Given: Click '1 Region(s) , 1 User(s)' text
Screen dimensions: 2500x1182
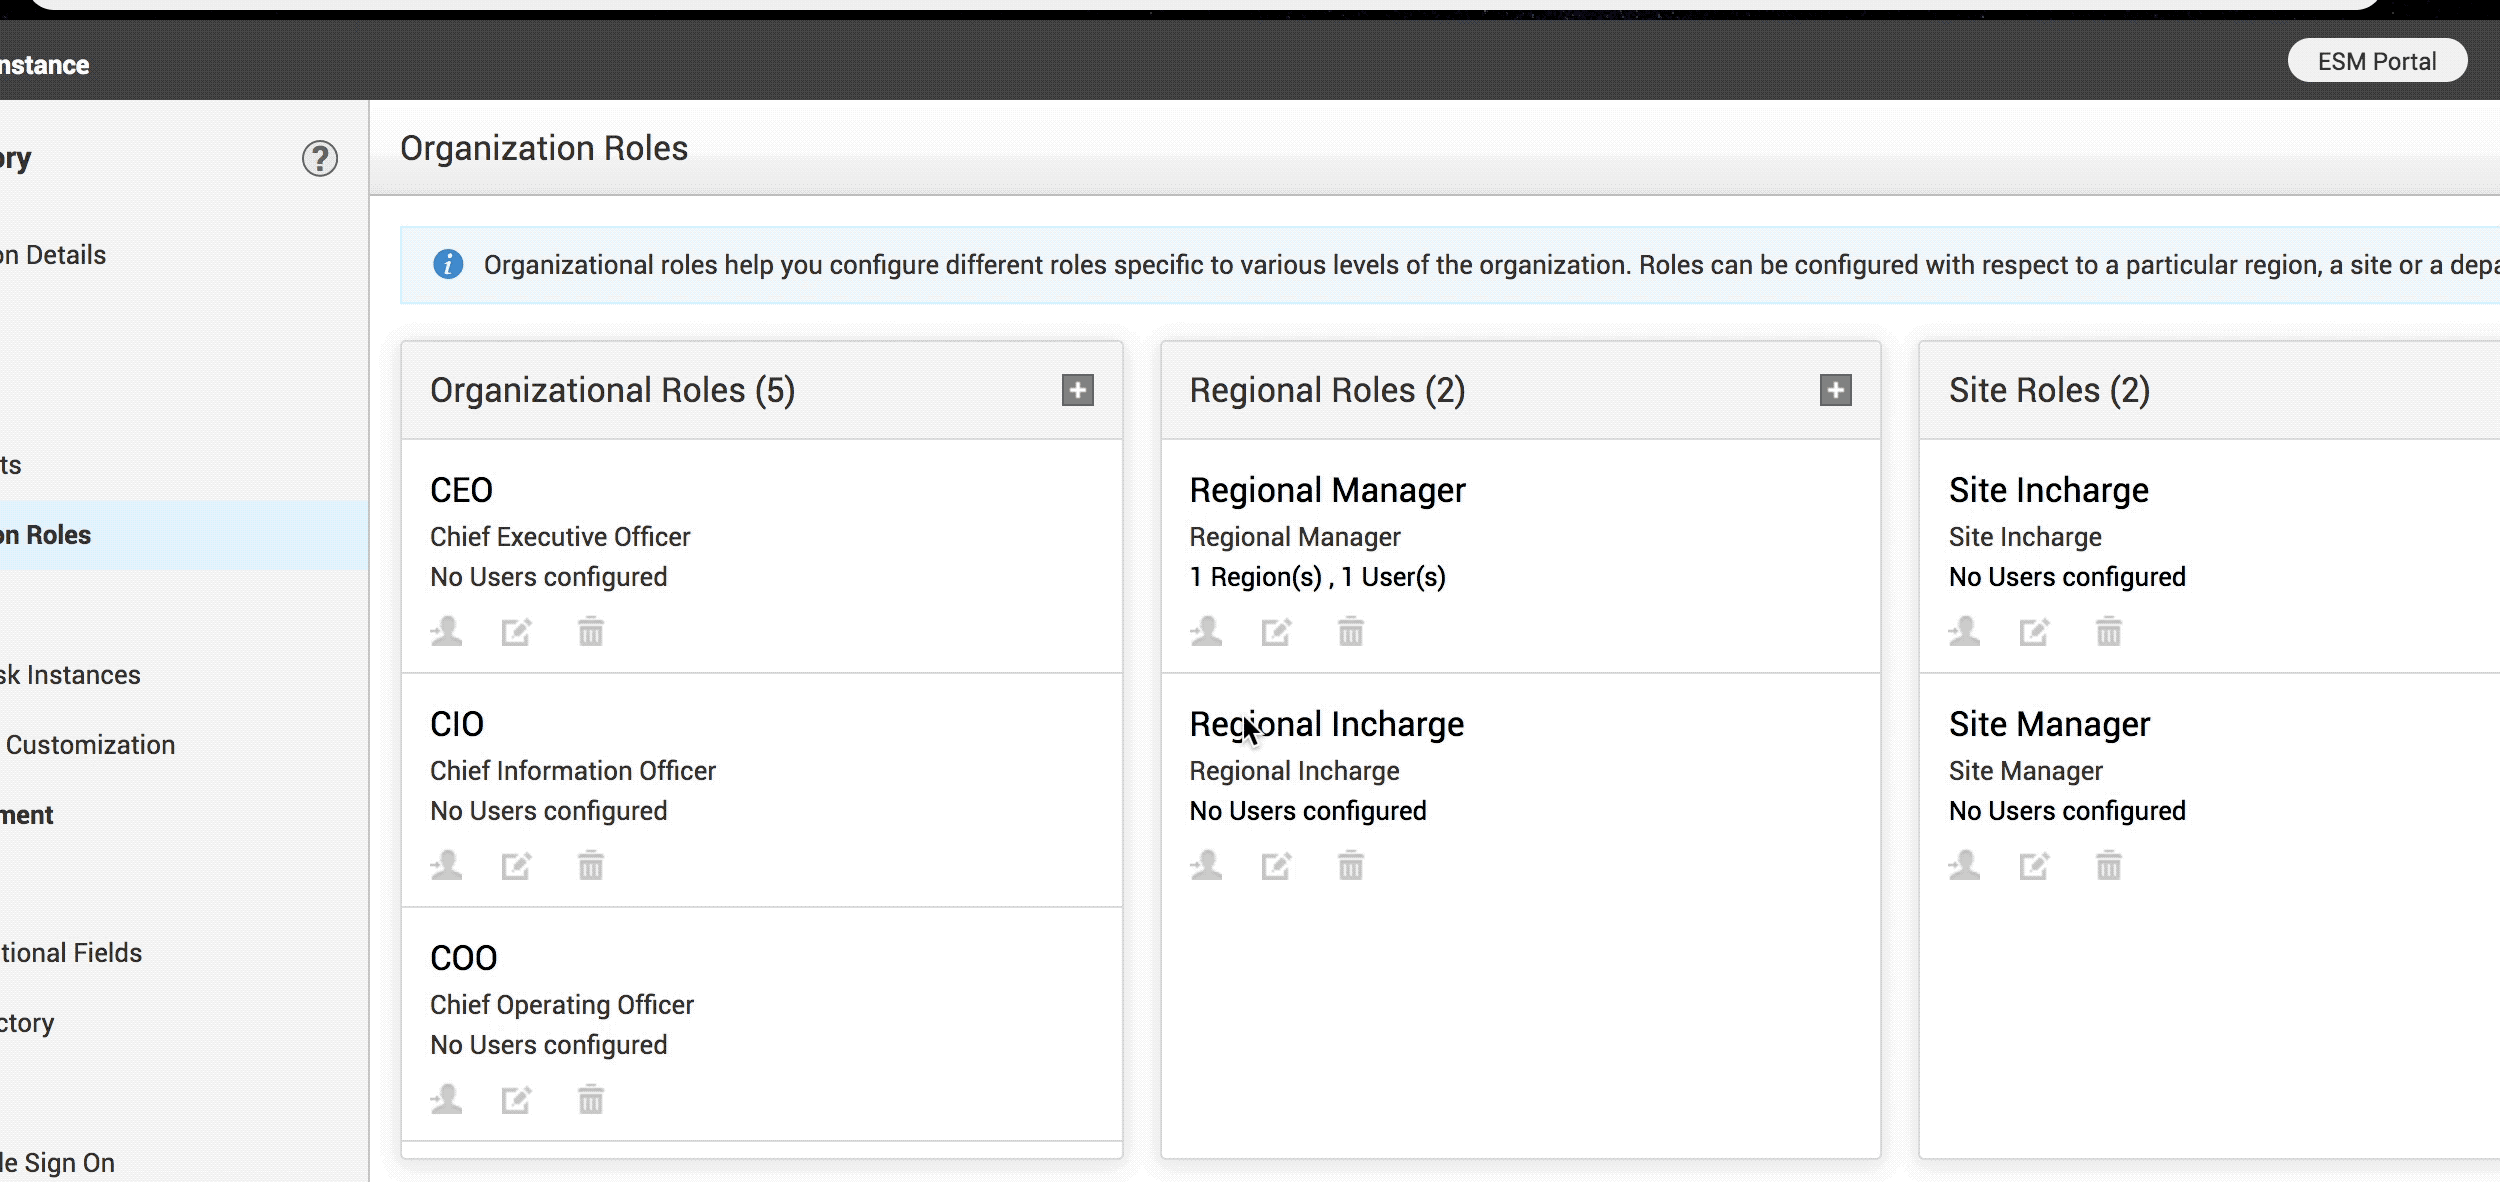Looking at the screenshot, I should 1317,577.
